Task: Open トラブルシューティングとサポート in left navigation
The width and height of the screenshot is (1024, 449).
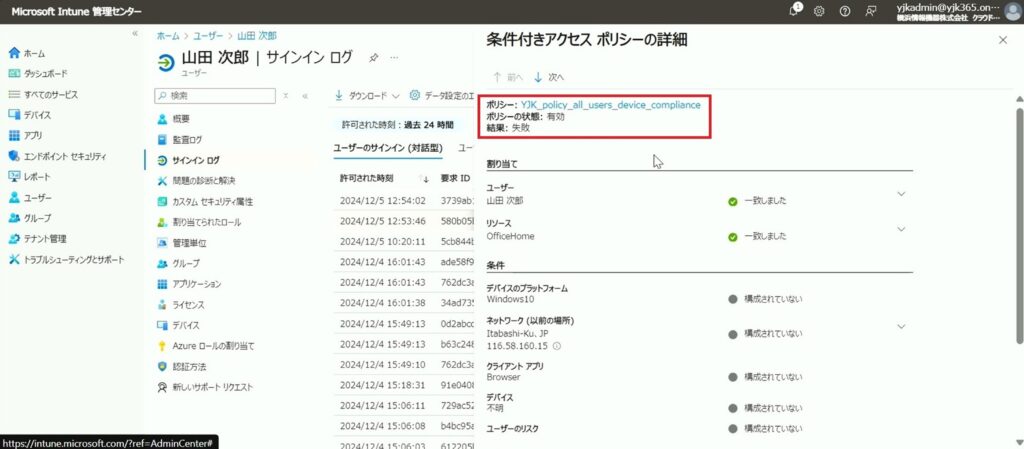Action: 66,260
